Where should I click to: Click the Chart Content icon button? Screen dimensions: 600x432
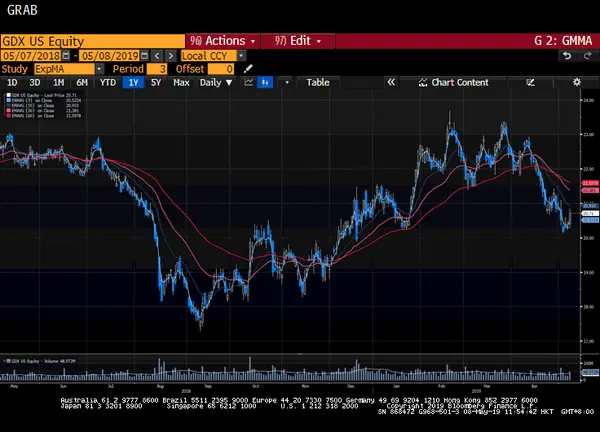point(454,82)
